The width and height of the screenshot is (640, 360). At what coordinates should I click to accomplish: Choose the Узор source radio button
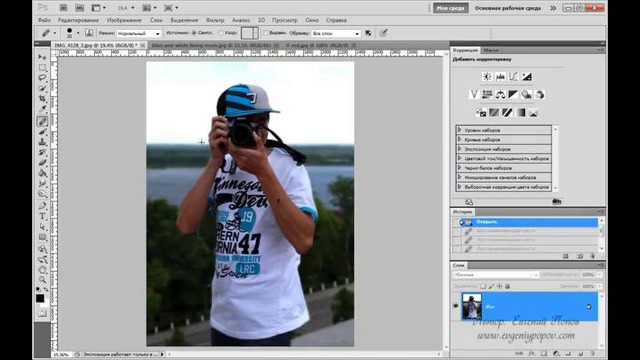221,33
